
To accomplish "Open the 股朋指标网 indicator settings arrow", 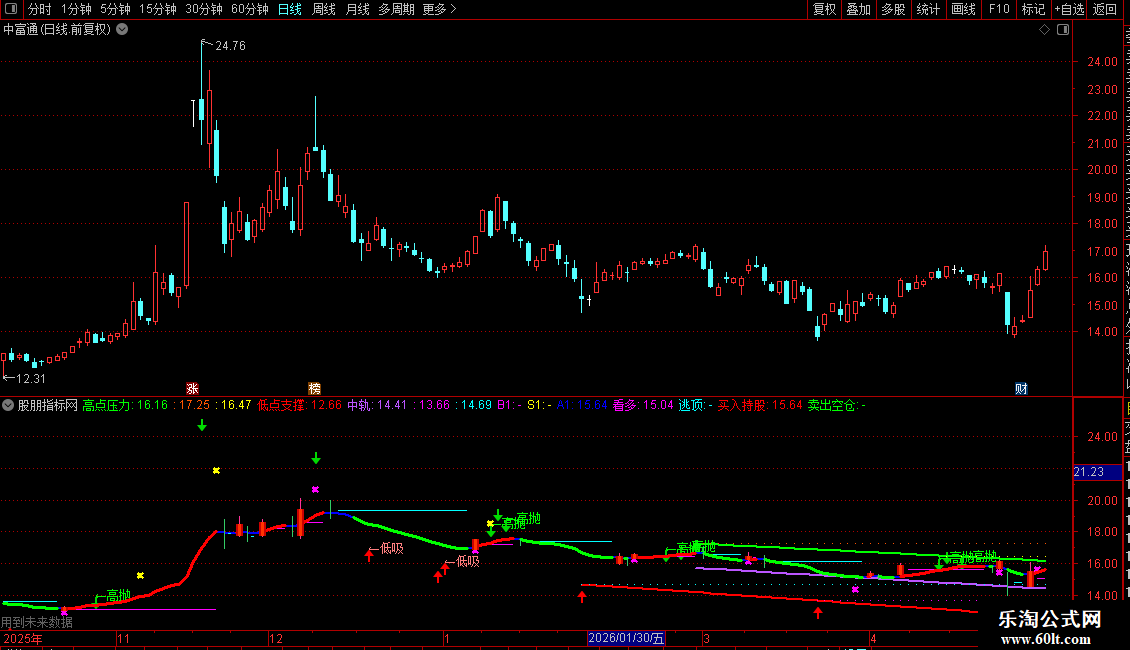I will (x=8, y=405).
